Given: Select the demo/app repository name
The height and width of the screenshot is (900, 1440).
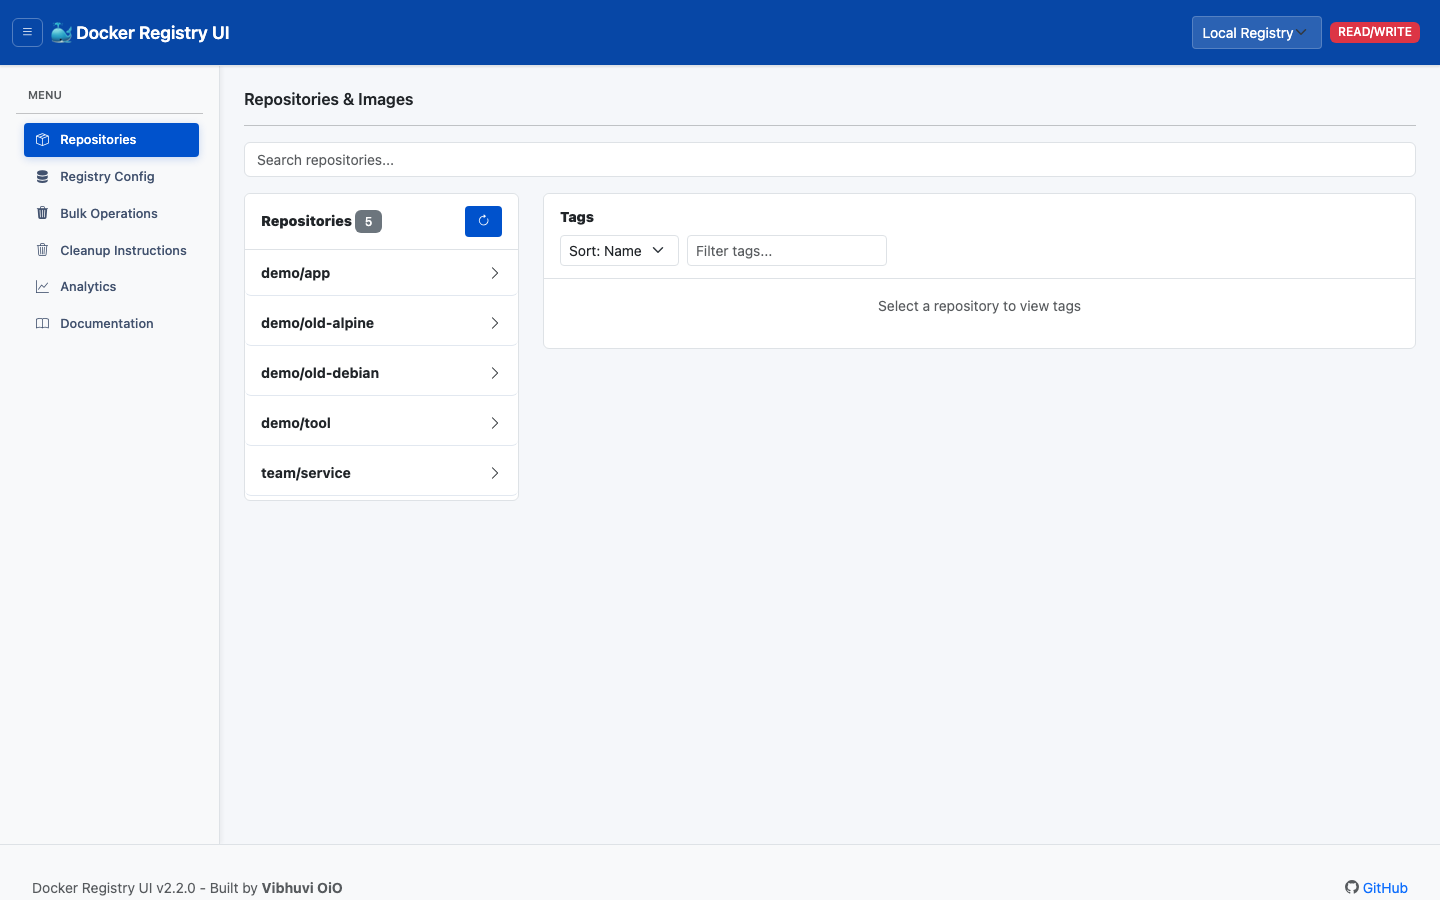Looking at the screenshot, I should [295, 273].
